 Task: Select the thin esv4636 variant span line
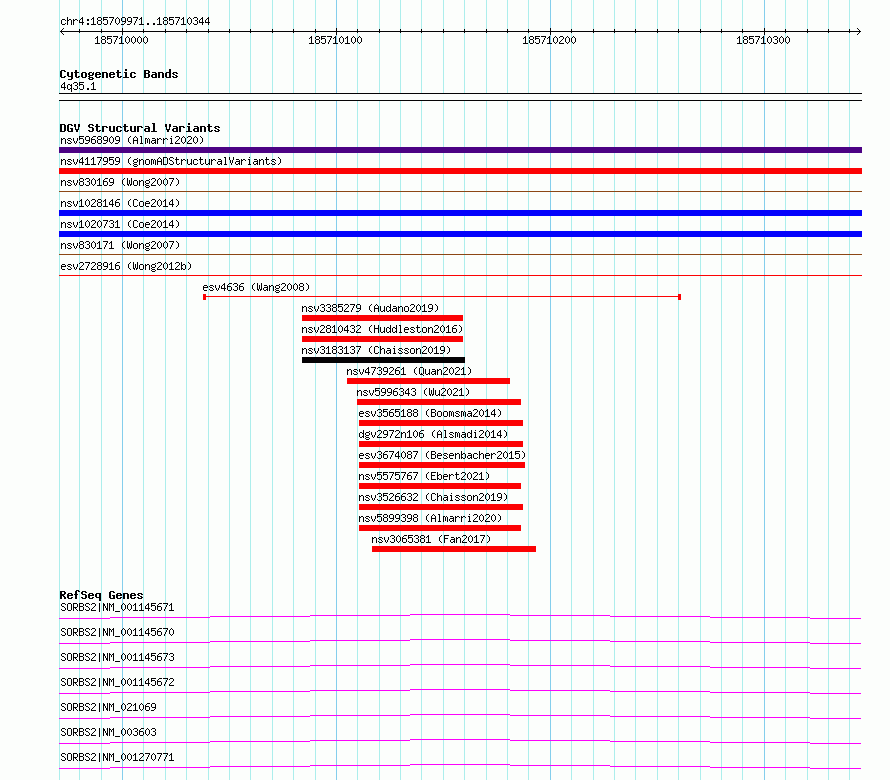click(442, 297)
